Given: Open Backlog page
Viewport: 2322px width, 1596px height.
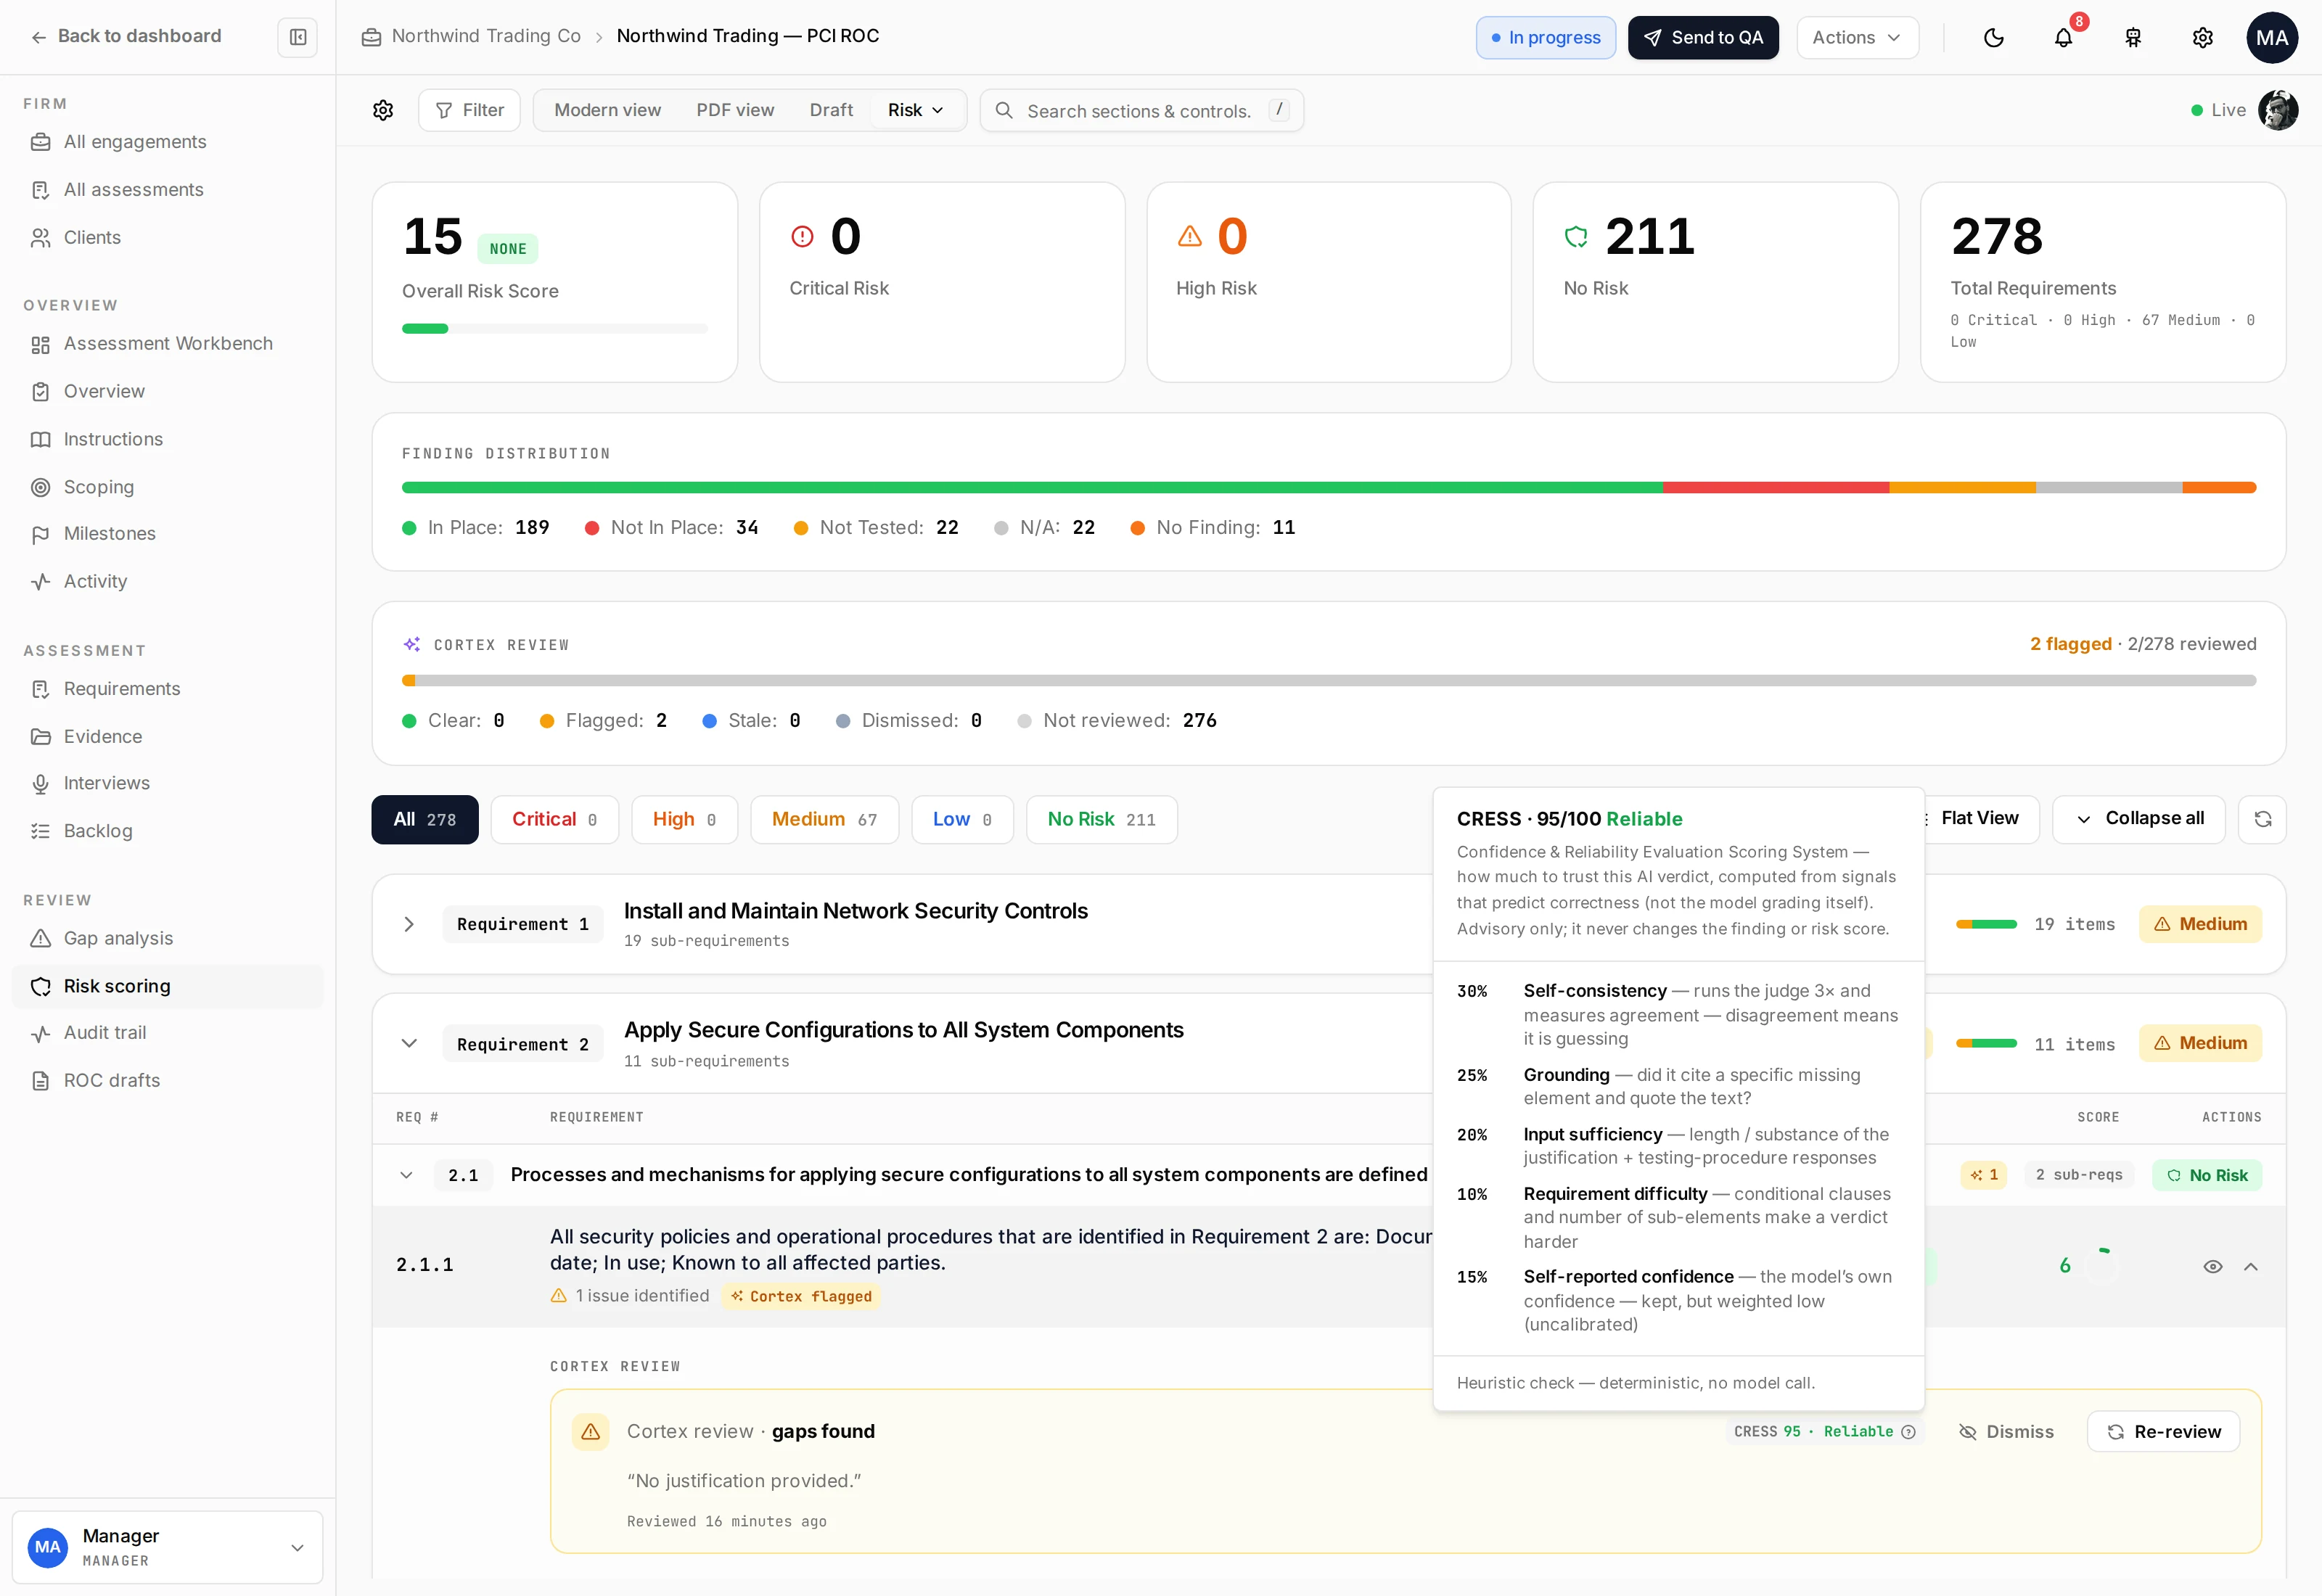Looking at the screenshot, I should point(168,831).
